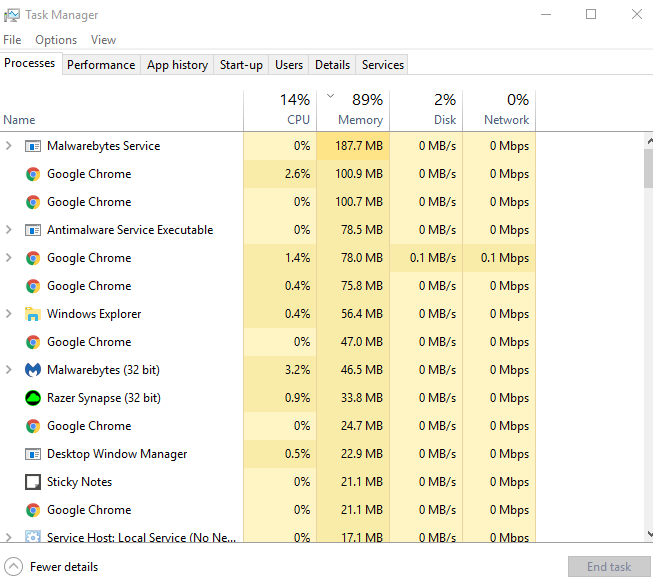The image size is (653, 585).
Task: Click the Task Manager title bar icon
Action: click(x=12, y=15)
